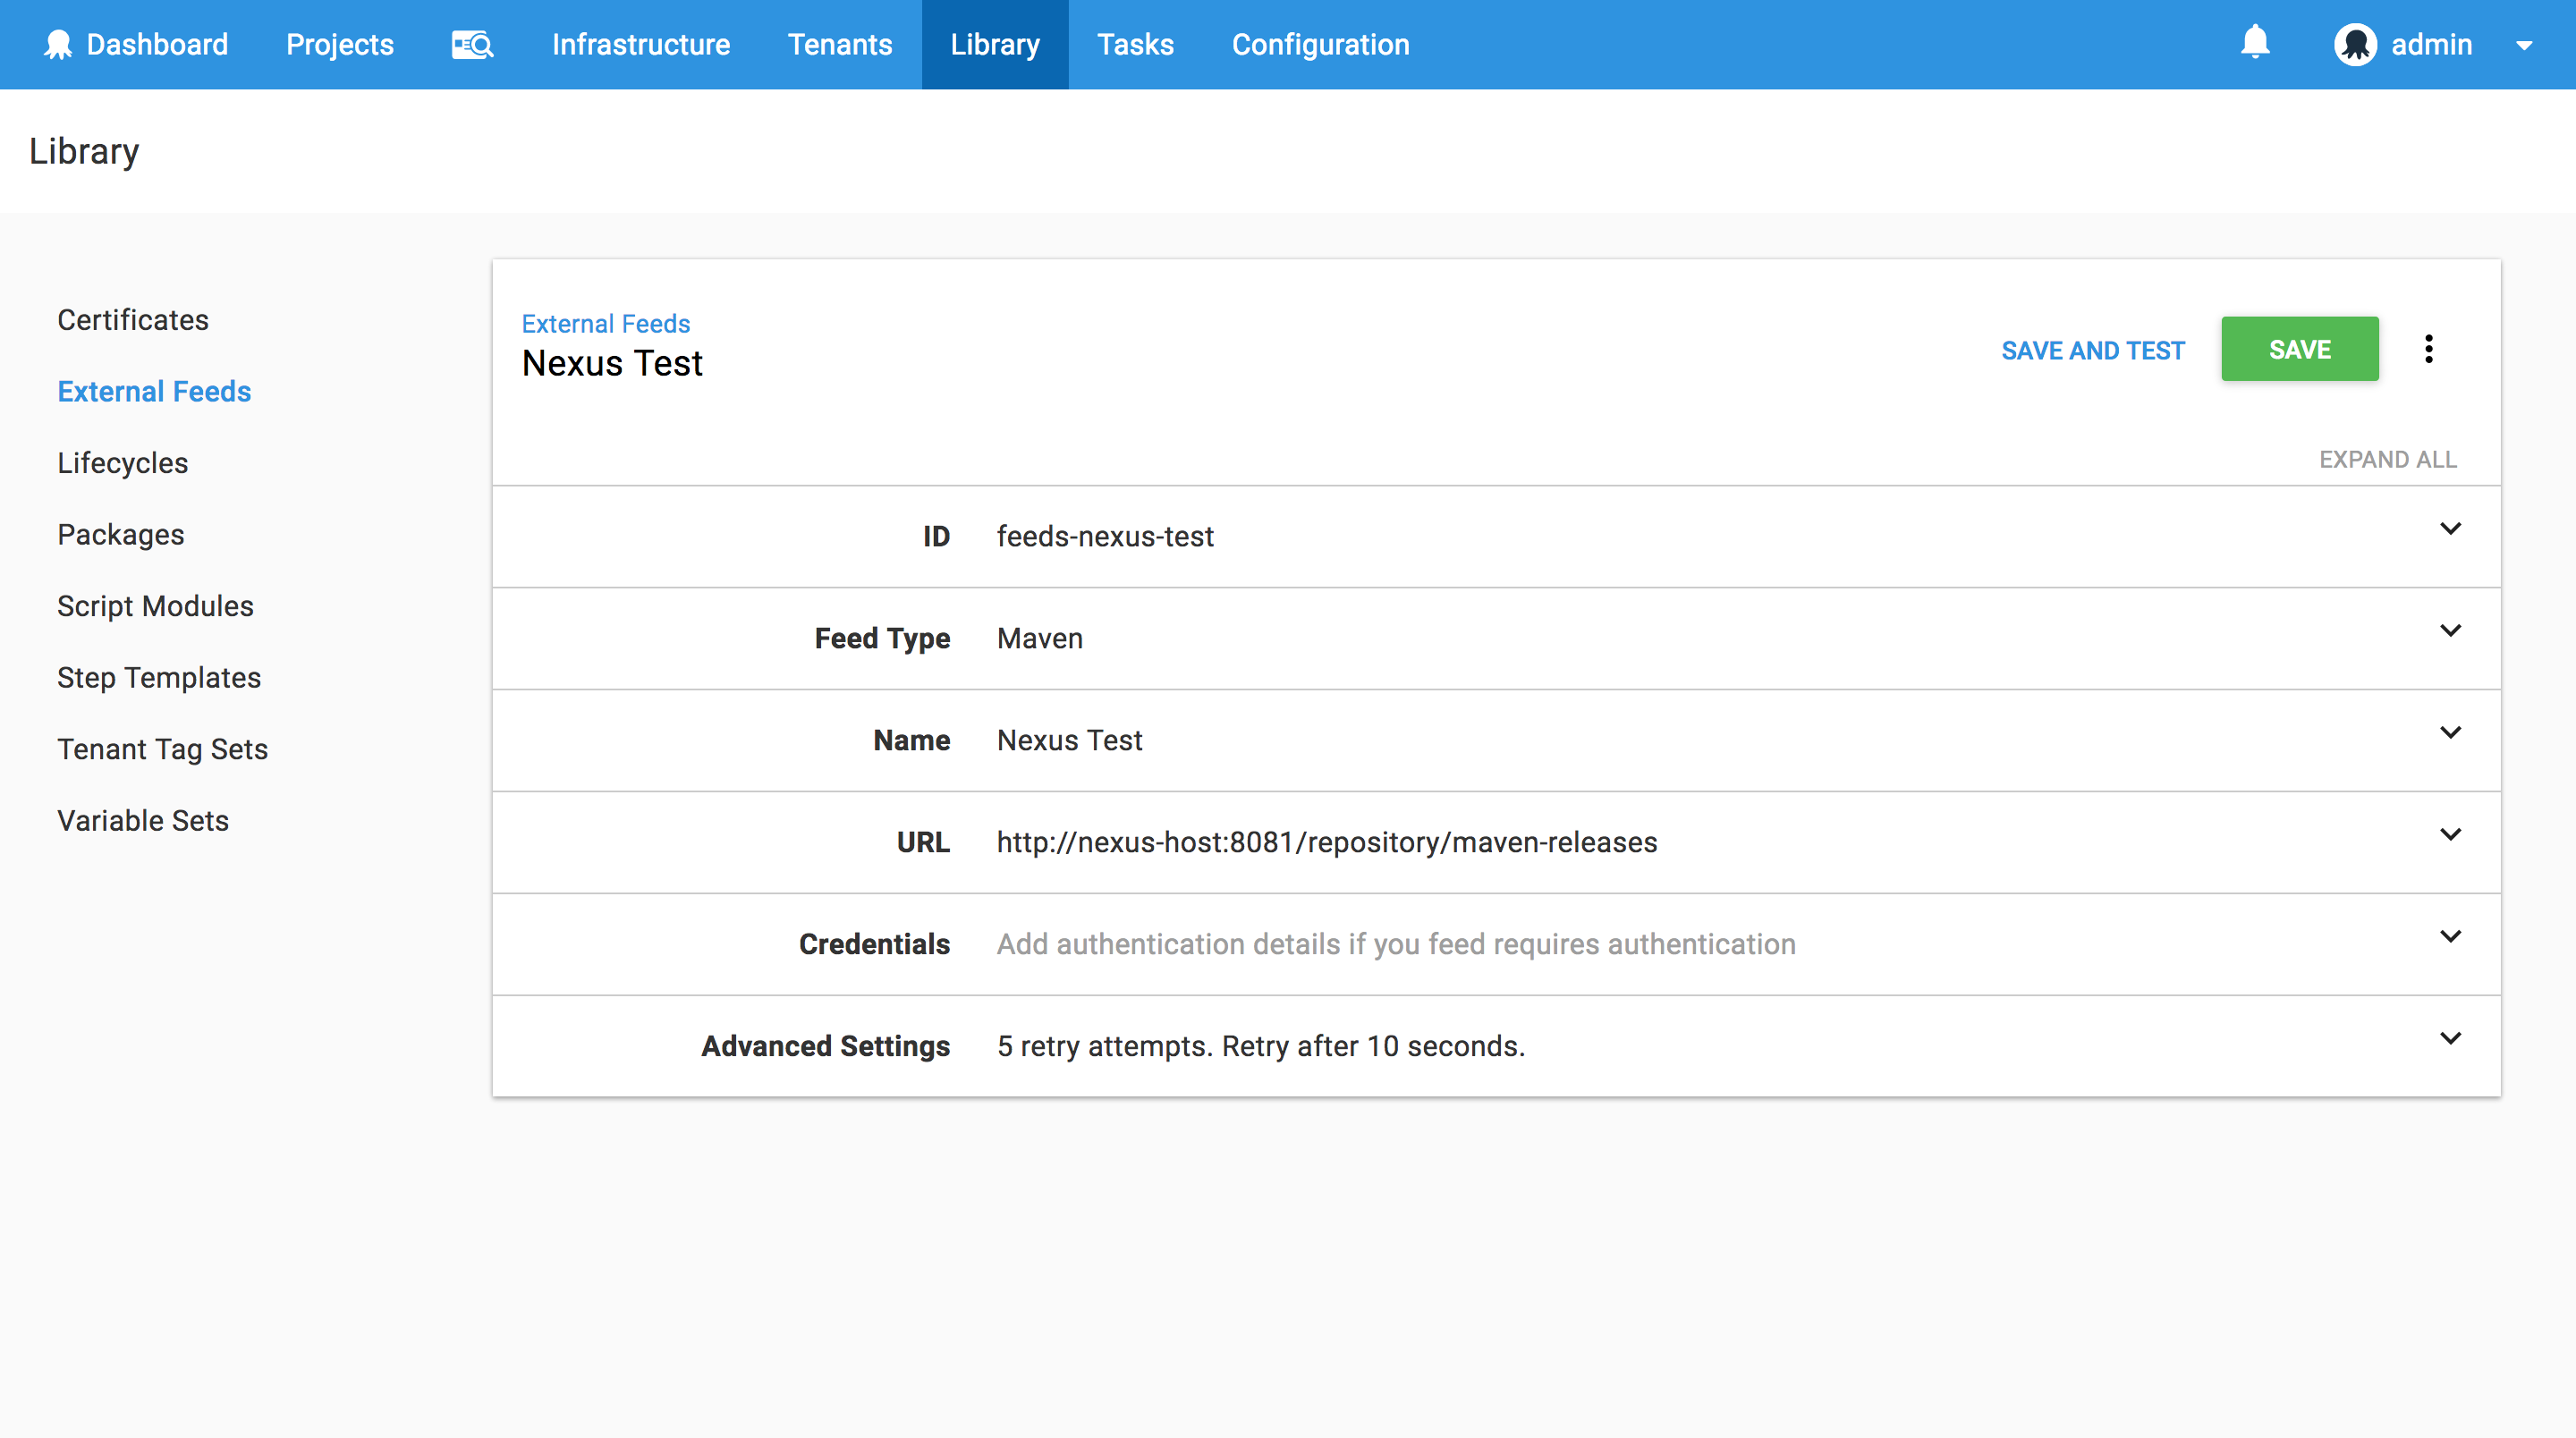Viewport: 2576px width, 1438px height.
Task: Select Certificates in the sidebar
Action: [x=132, y=320]
